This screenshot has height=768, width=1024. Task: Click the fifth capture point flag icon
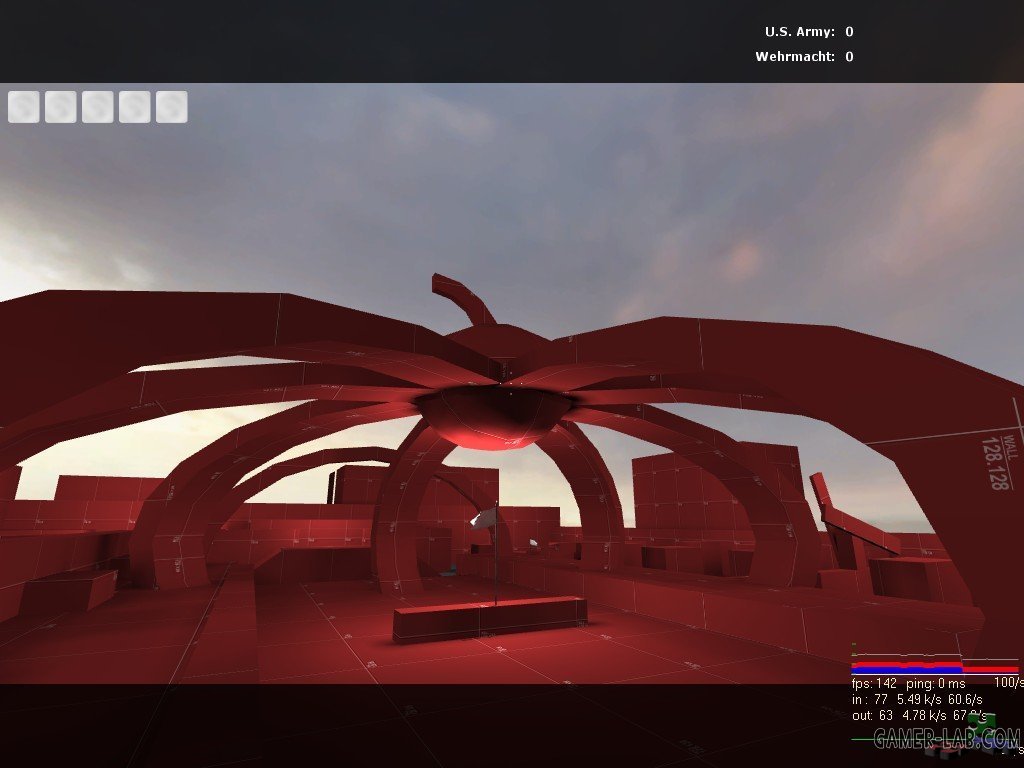click(172, 107)
